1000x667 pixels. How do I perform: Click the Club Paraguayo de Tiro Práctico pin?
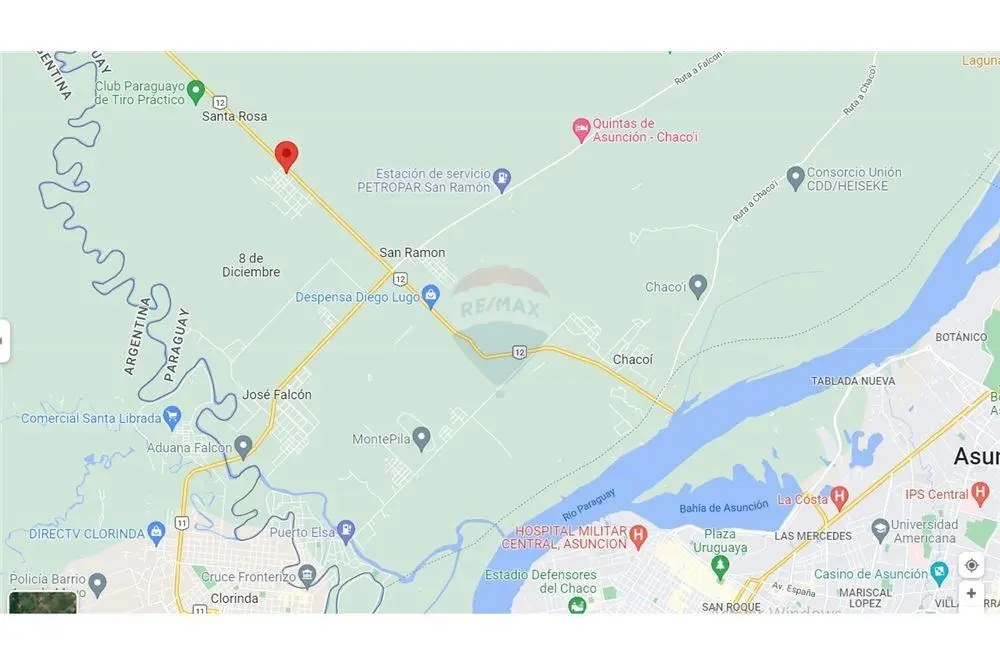click(196, 91)
